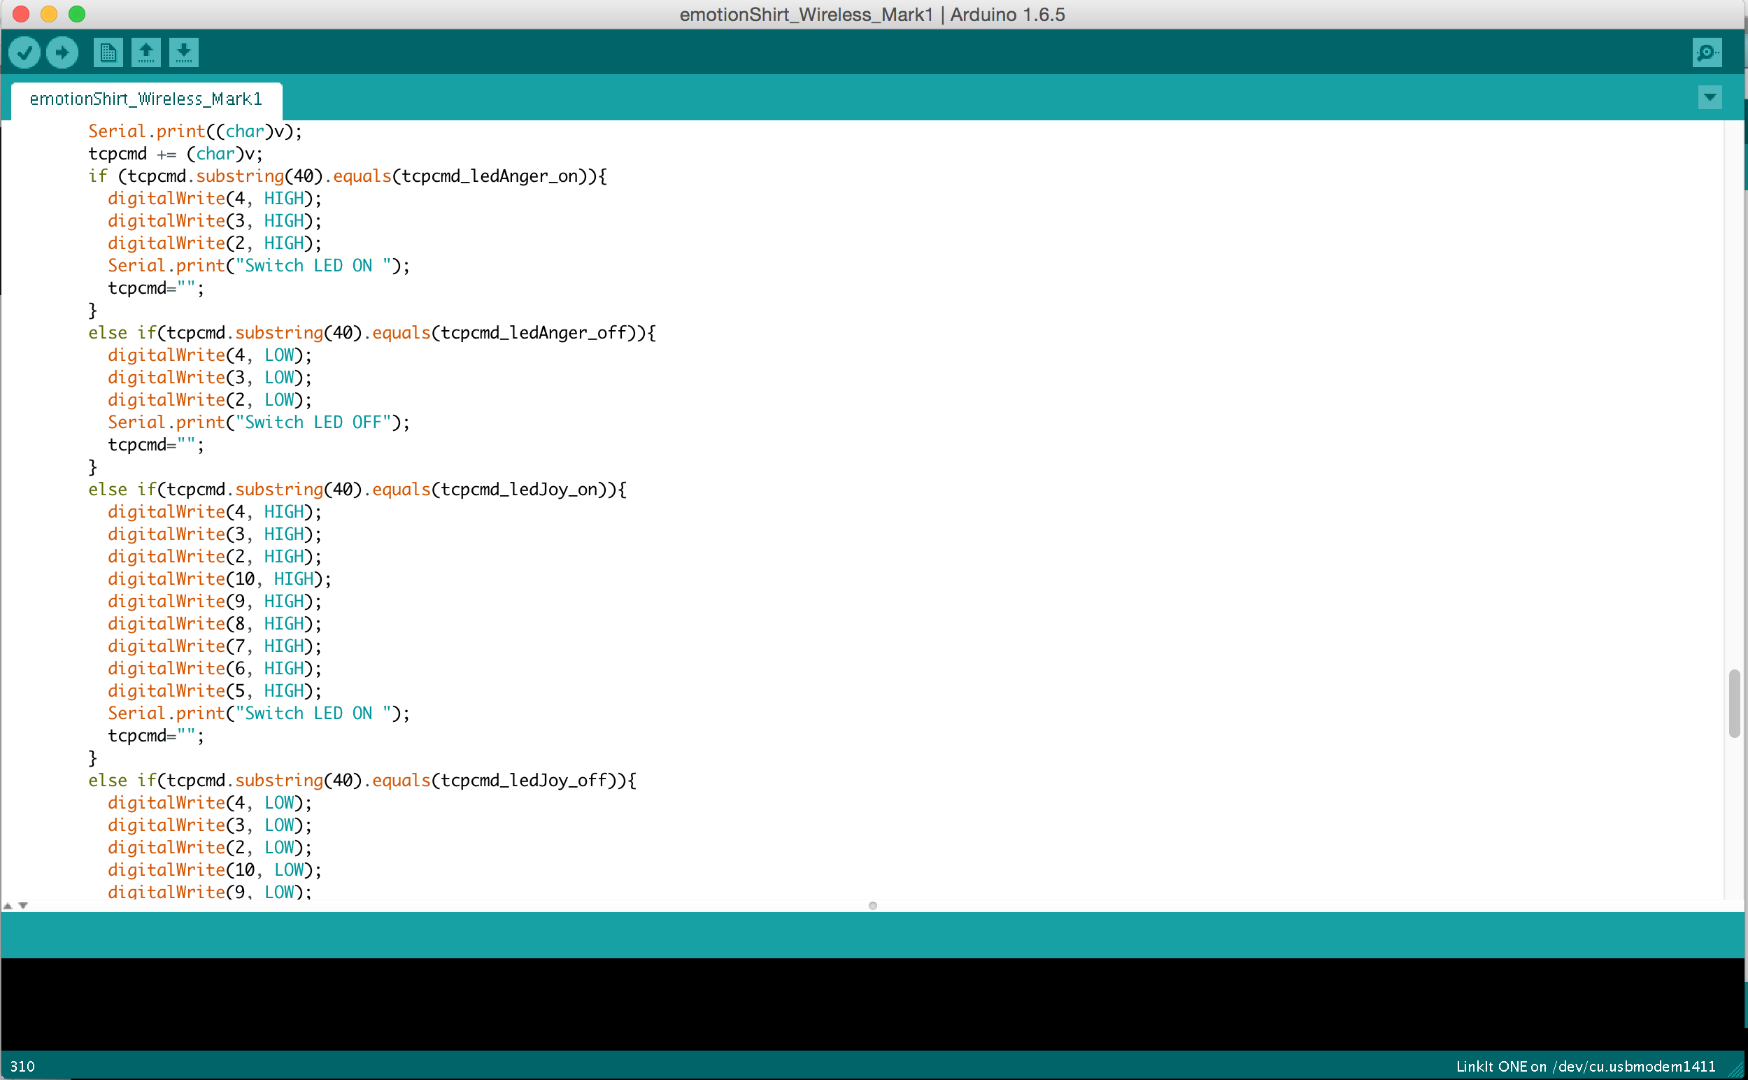Click the LinkIt ONE port status text
Screen dimensions: 1748x1080
[x=1585, y=1066]
